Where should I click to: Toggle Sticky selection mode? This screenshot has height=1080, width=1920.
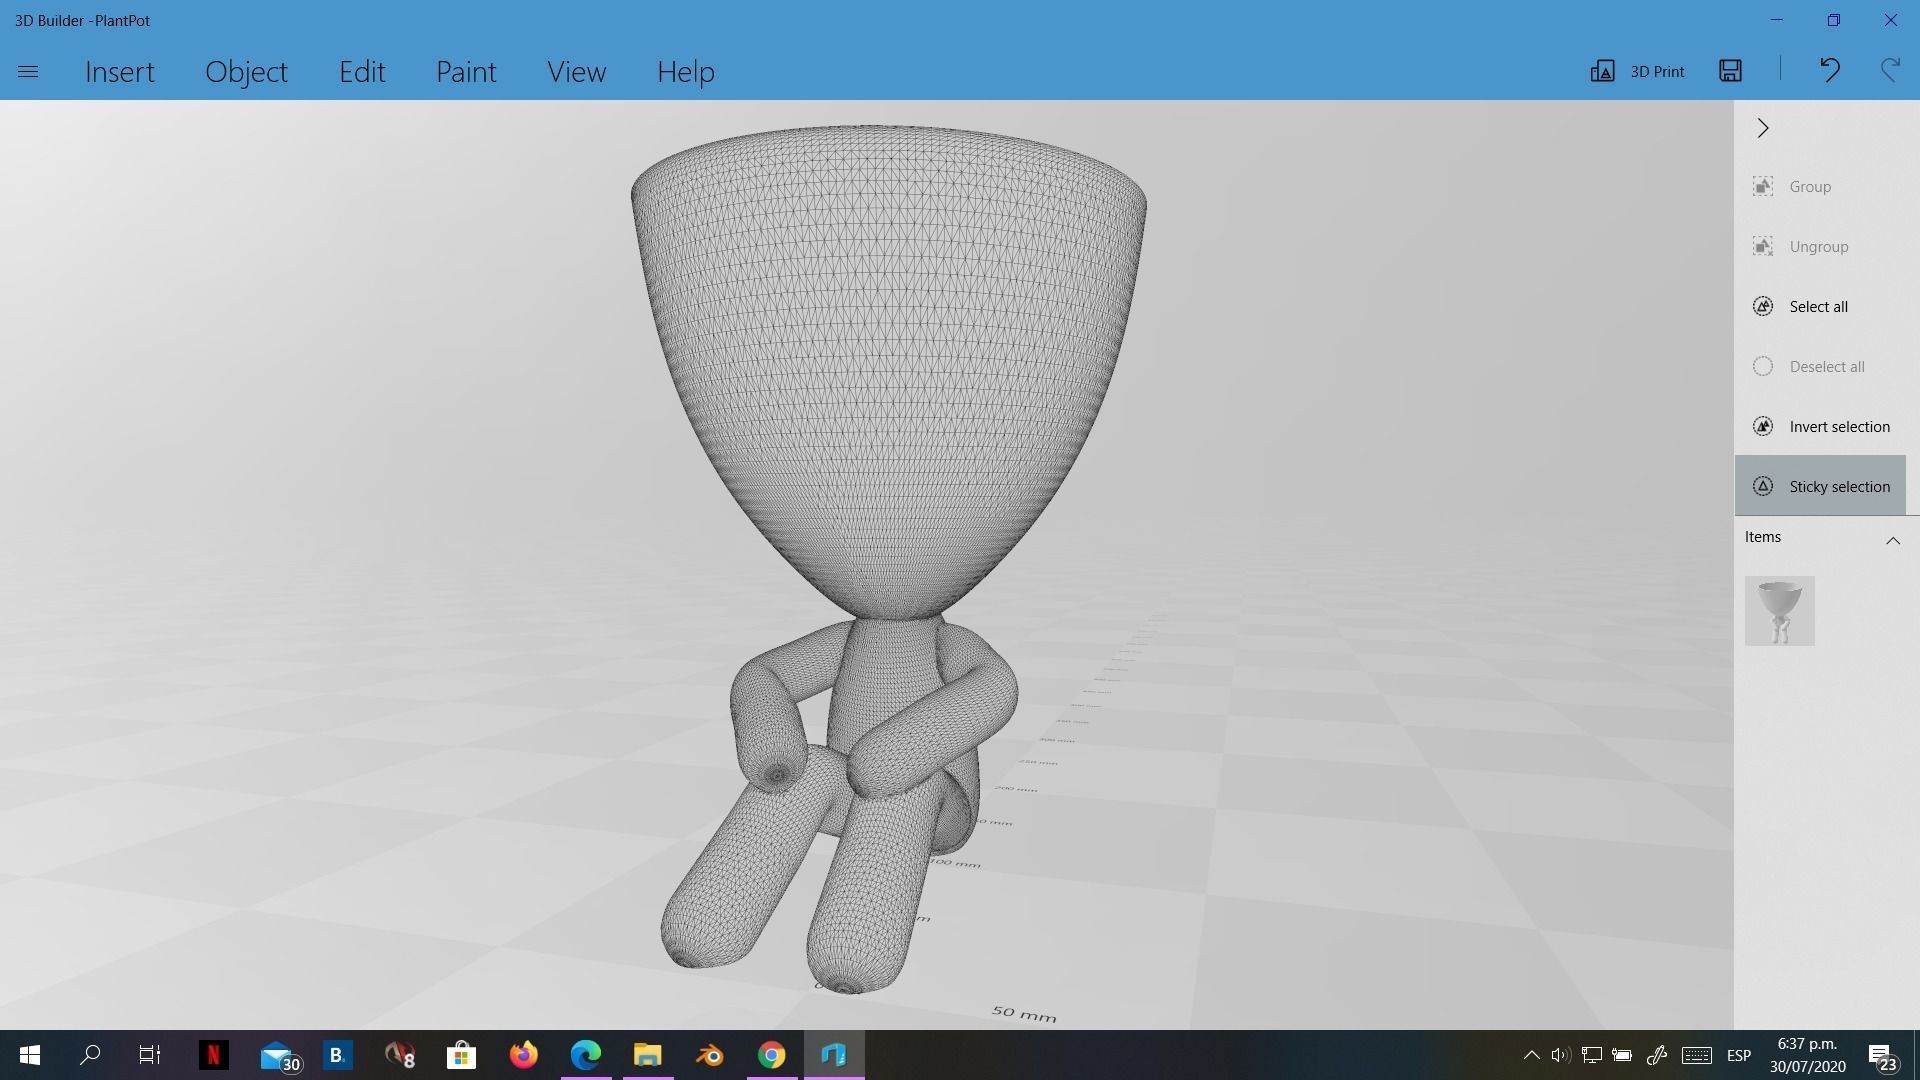[x=1820, y=486]
